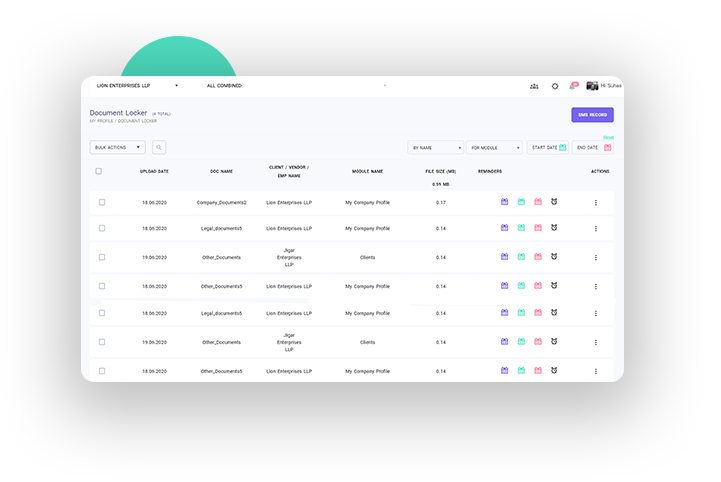Toggle the select-all checkbox in table header
This screenshot has width=721, height=482.
coord(98,171)
